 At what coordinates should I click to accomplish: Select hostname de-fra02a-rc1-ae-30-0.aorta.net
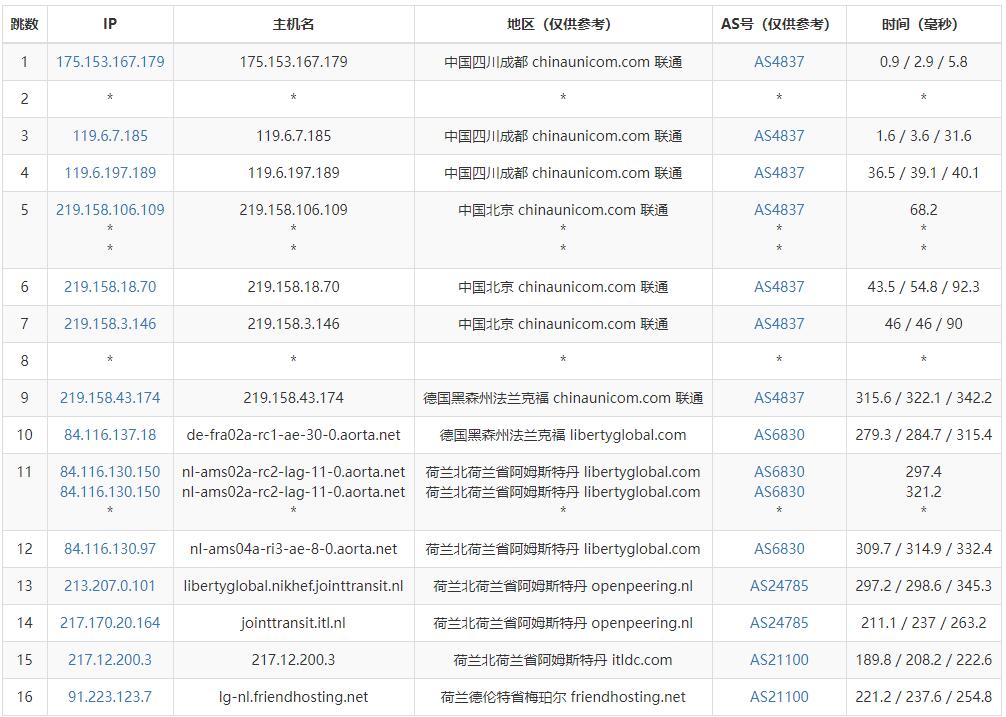[293, 435]
